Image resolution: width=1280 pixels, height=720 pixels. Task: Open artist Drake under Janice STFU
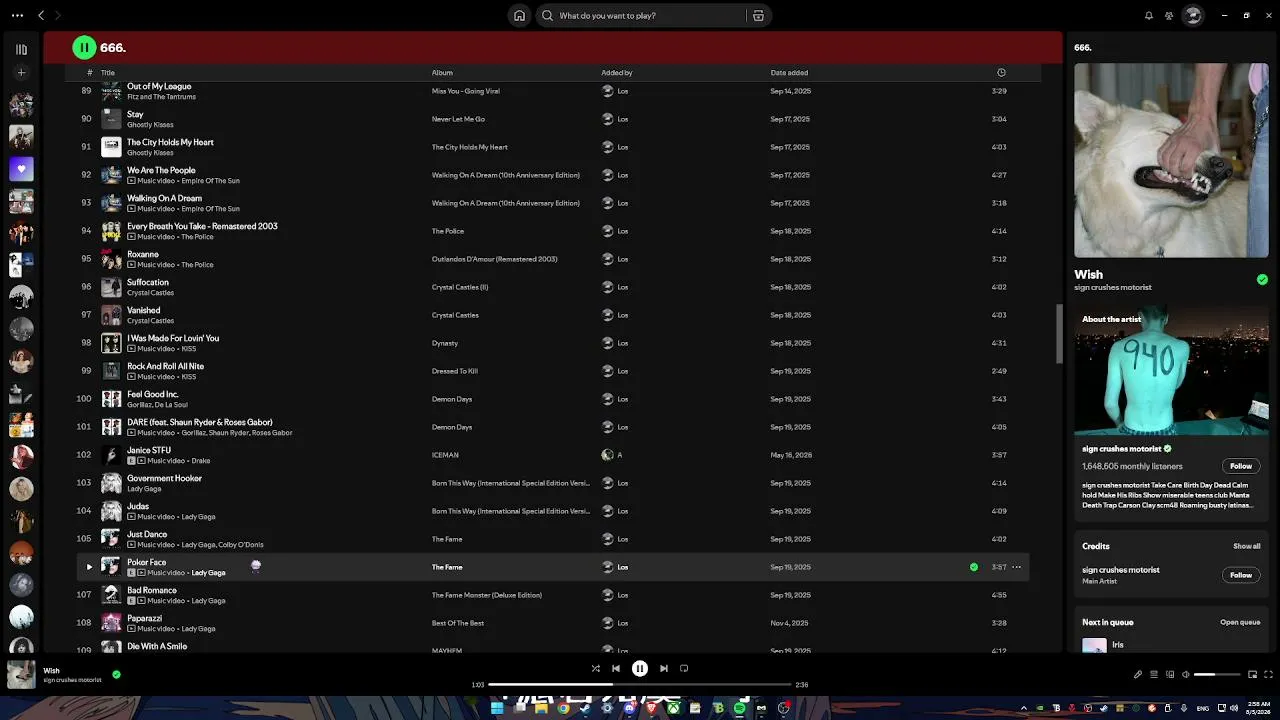(x=201, y=461)
